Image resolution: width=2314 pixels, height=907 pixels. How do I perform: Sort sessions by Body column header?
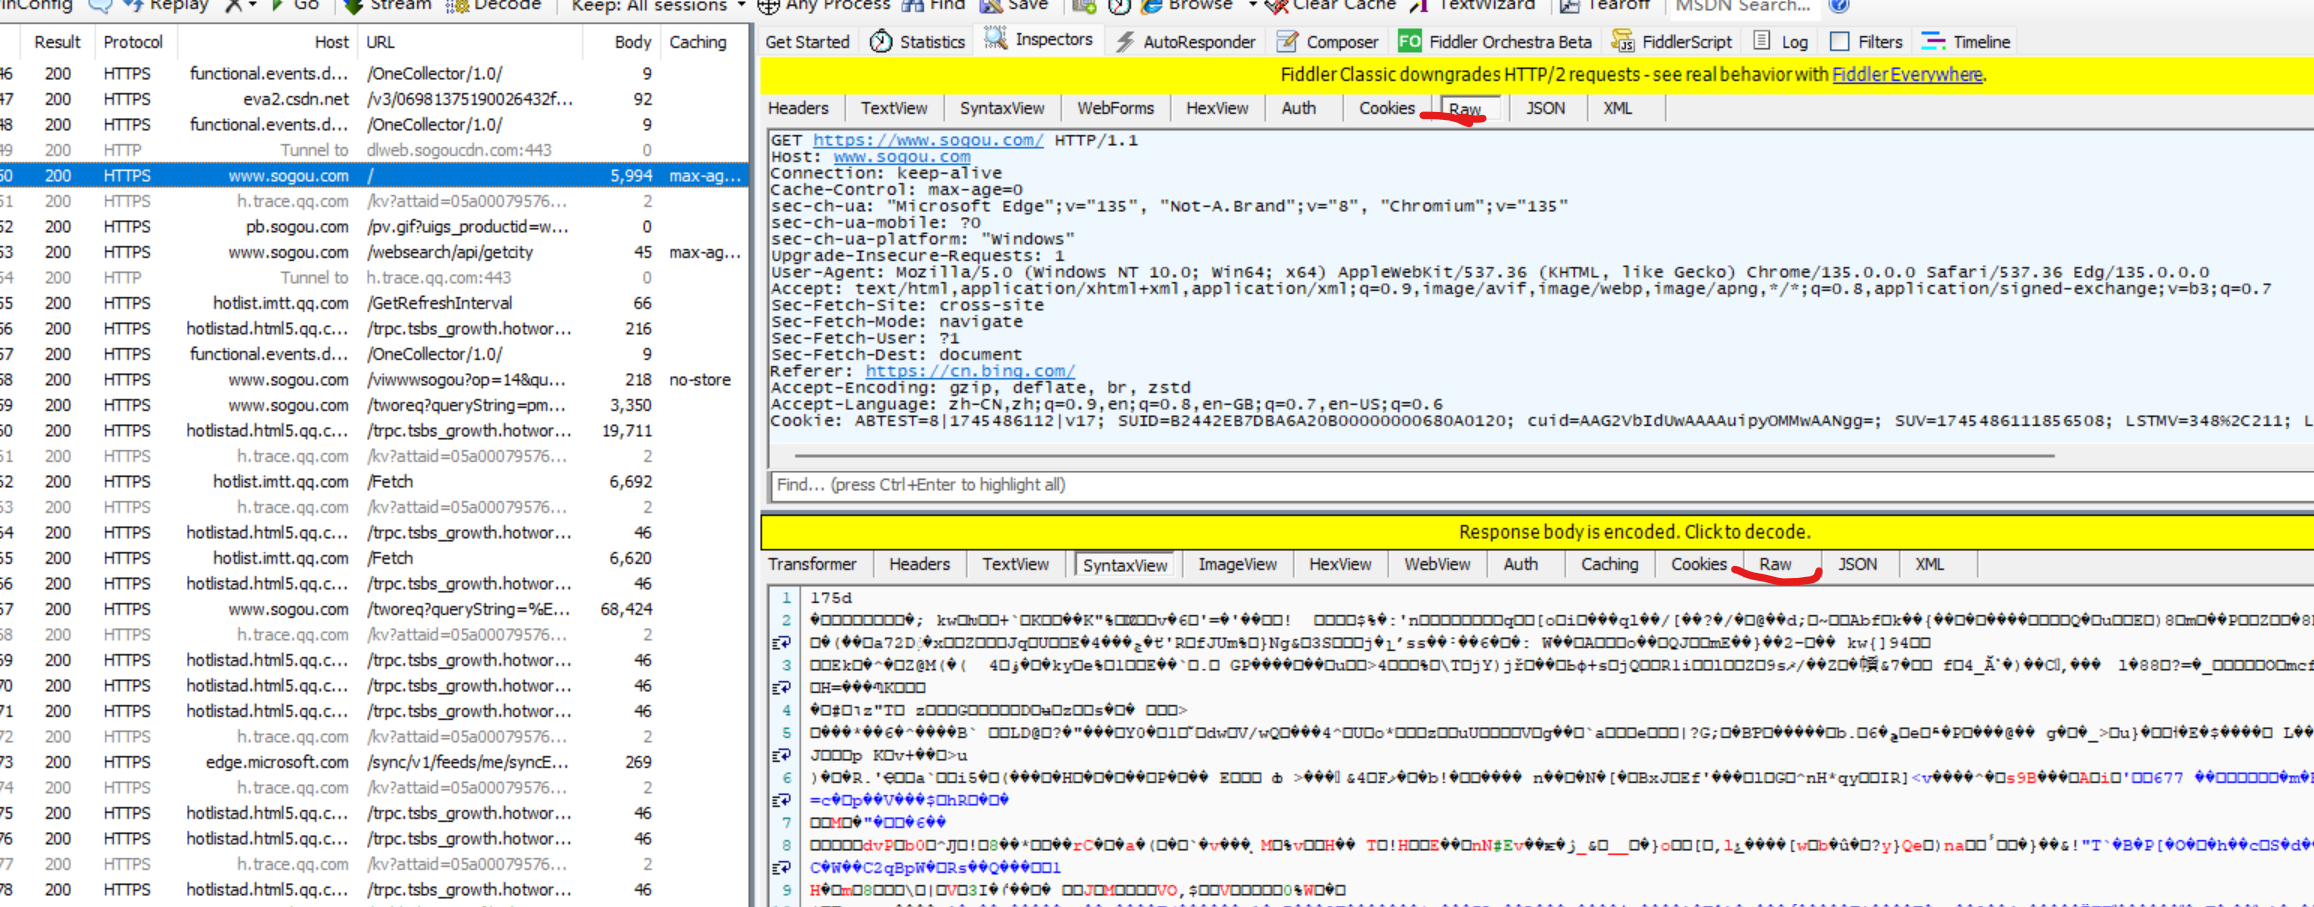pyautogui.click(x=631, y=42)
